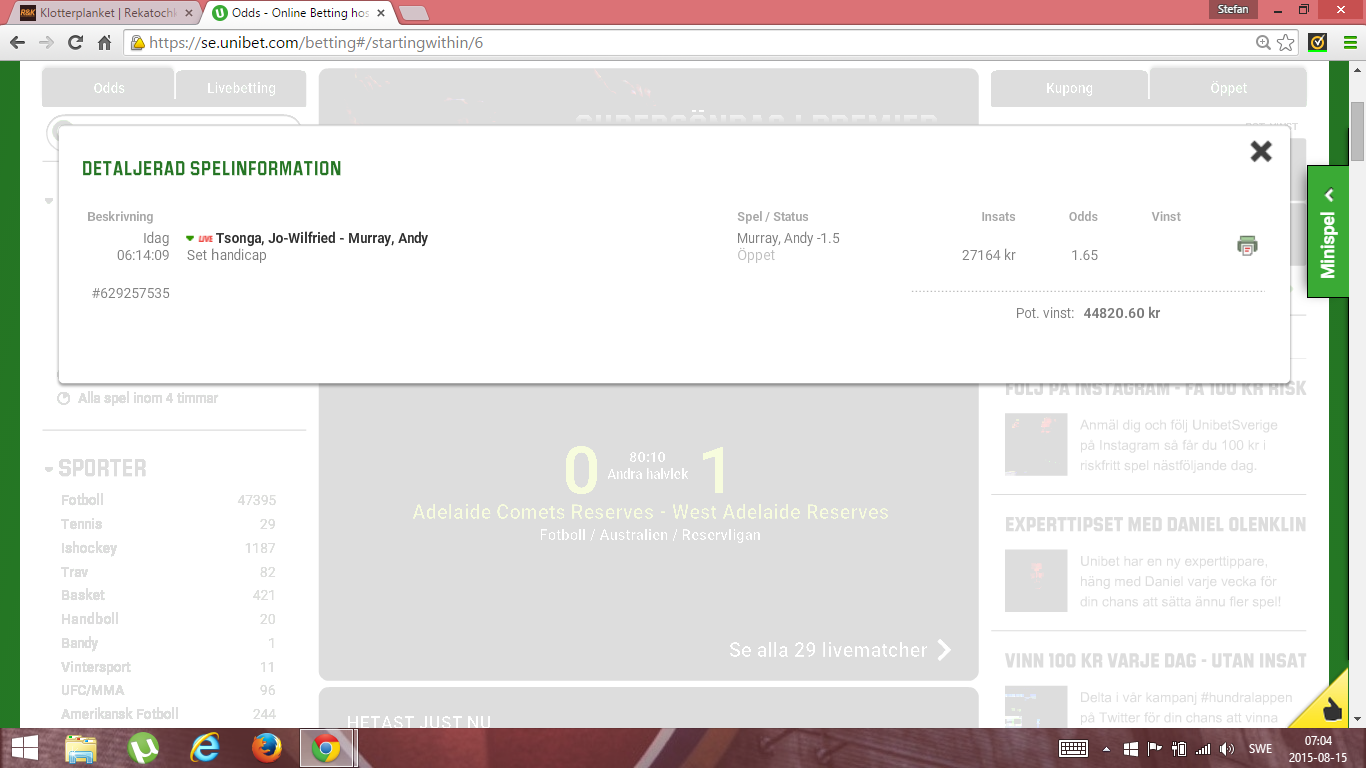Image resolution: width=1366 pixels, height=768 pixels.
Task: Open Ishockey sport category
Action: point(89,548)
